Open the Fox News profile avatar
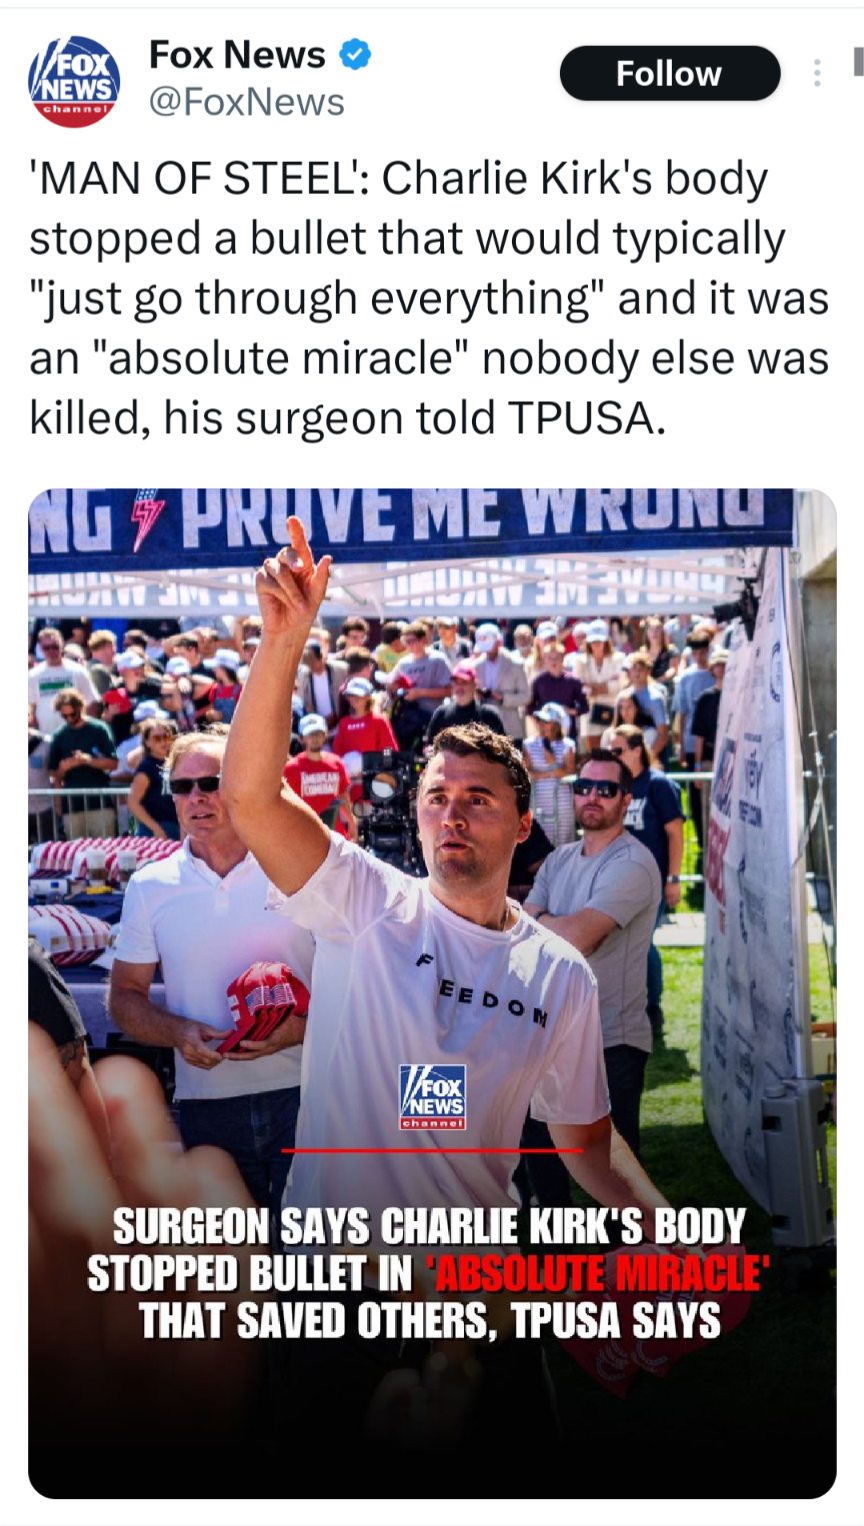864x1526 pixels. click(74, 81)
